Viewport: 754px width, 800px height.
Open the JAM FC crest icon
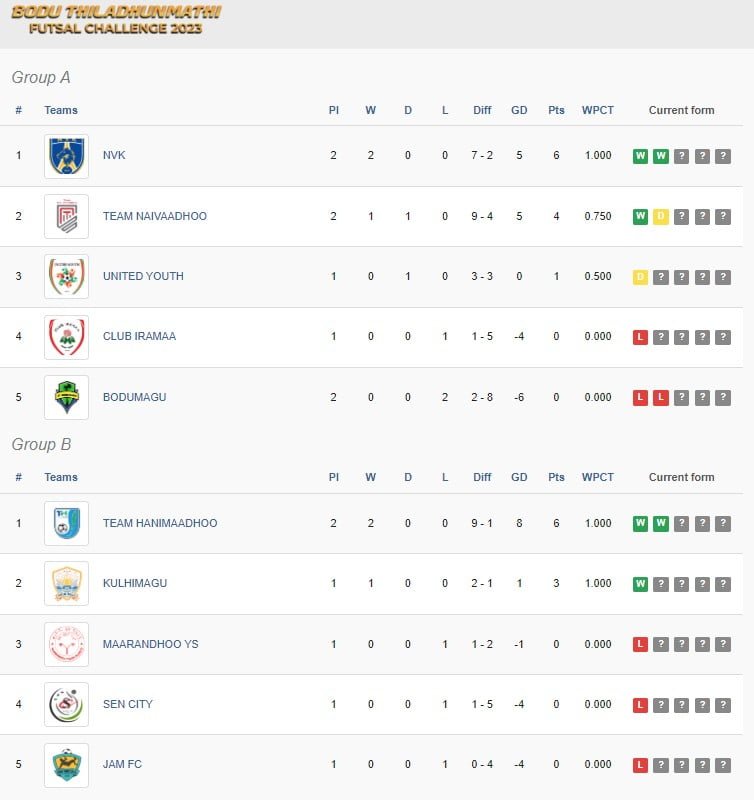66,765
